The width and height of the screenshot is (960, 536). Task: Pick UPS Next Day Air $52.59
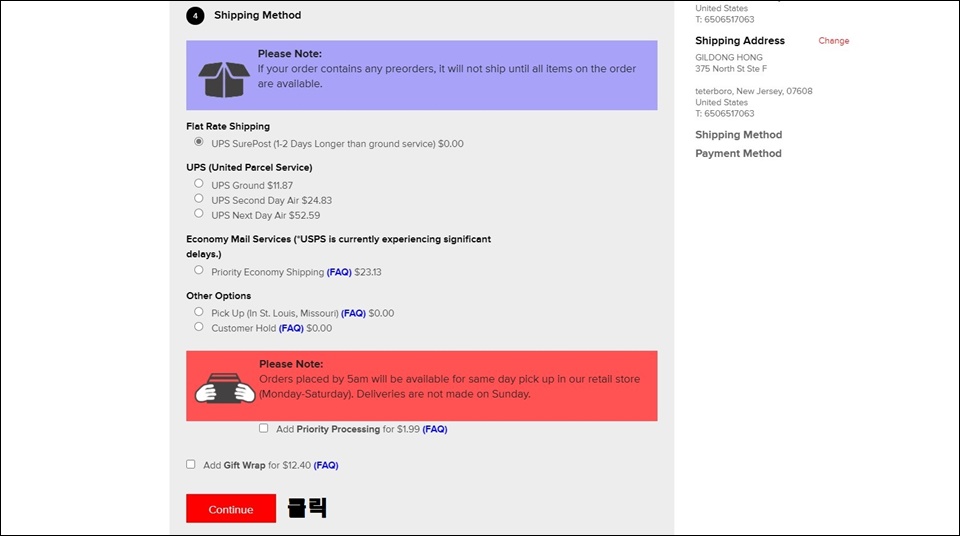pyautogui.click(x=198, y=213)
